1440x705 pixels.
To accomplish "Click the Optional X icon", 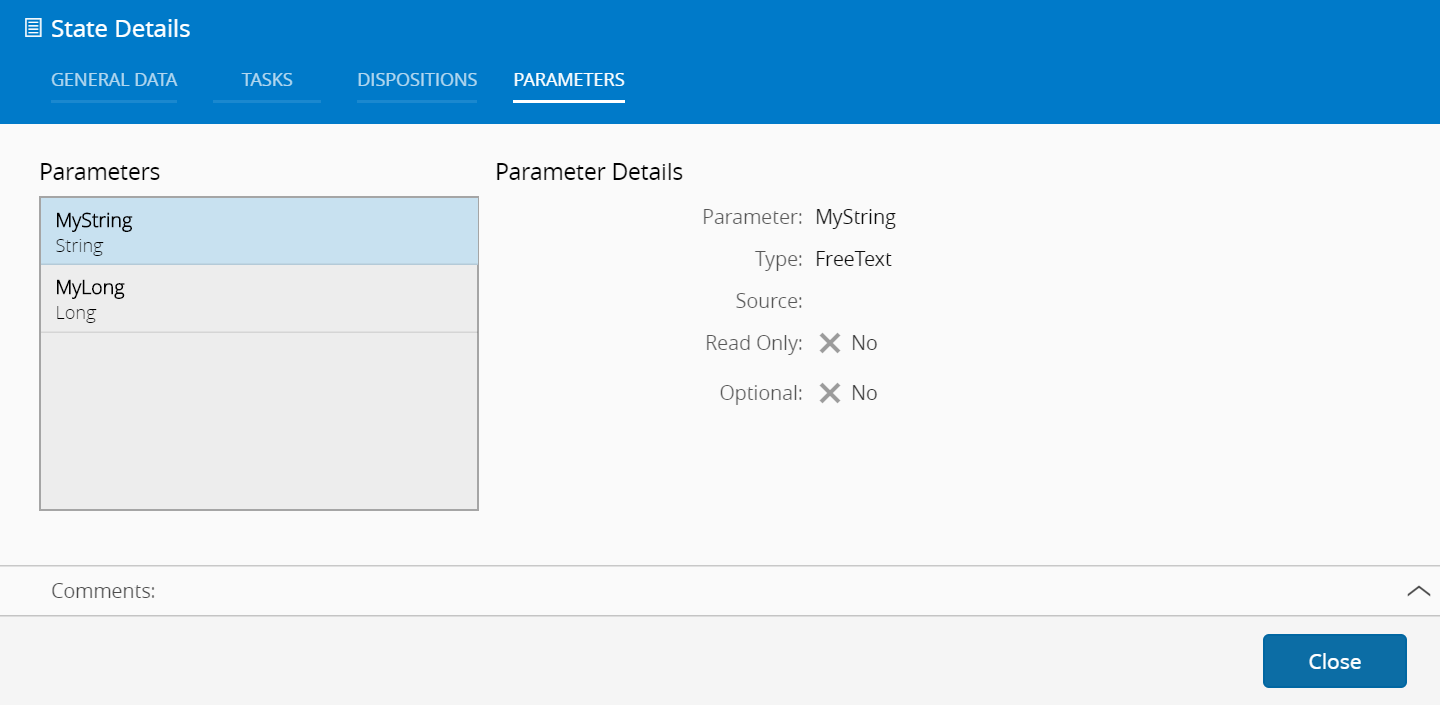I will point(829,393).
